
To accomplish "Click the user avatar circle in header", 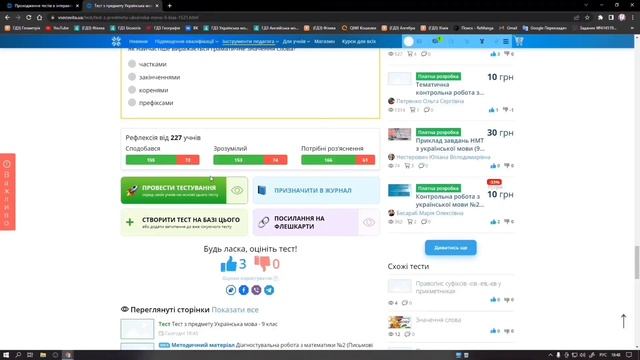I will coord(409,41).
